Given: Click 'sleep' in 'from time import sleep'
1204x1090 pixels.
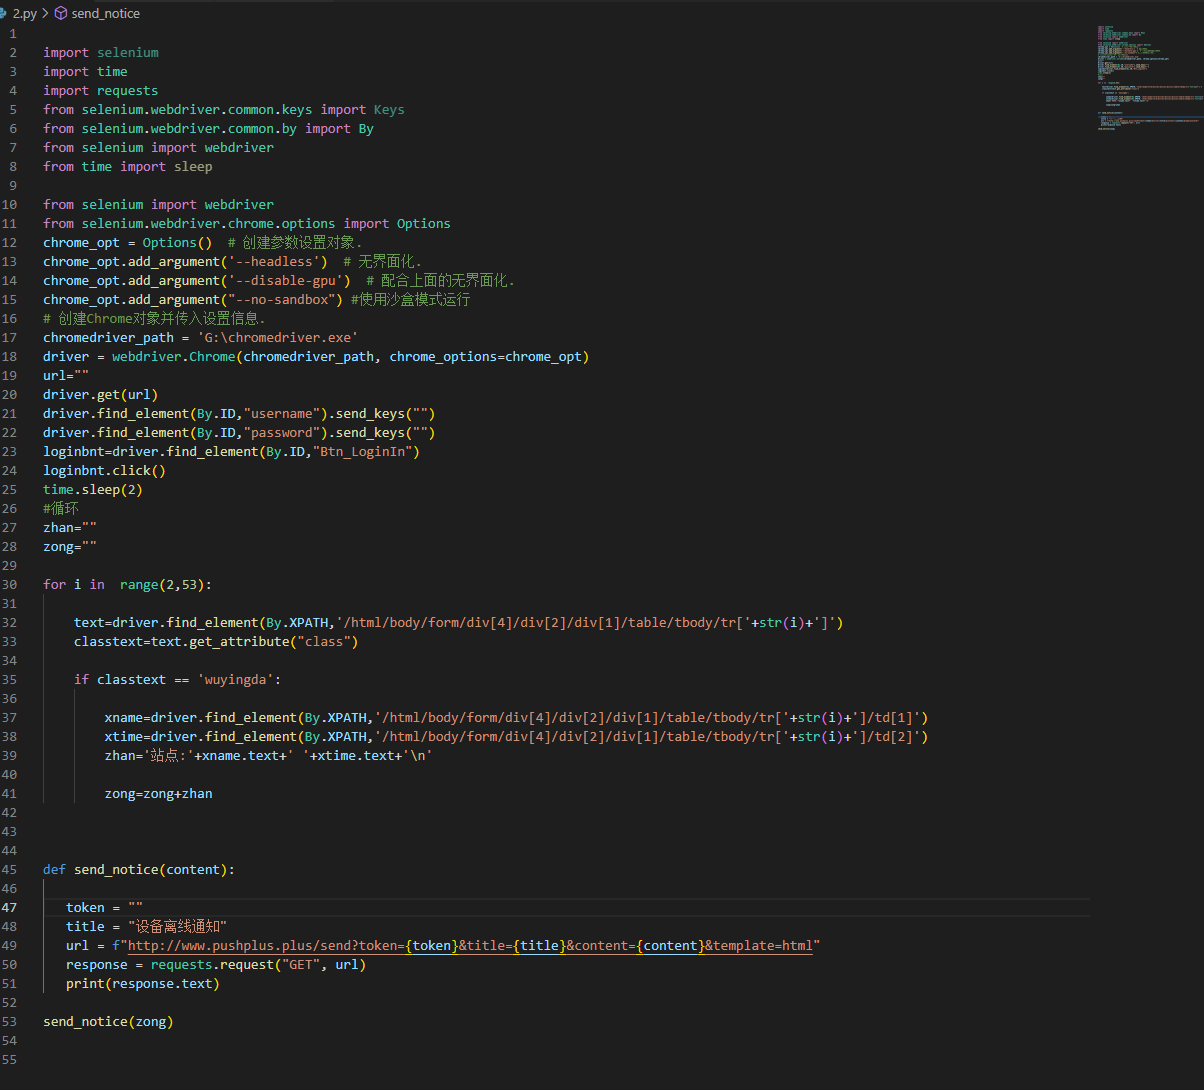Looking at the screenshot, I should (x=193, y=166).
